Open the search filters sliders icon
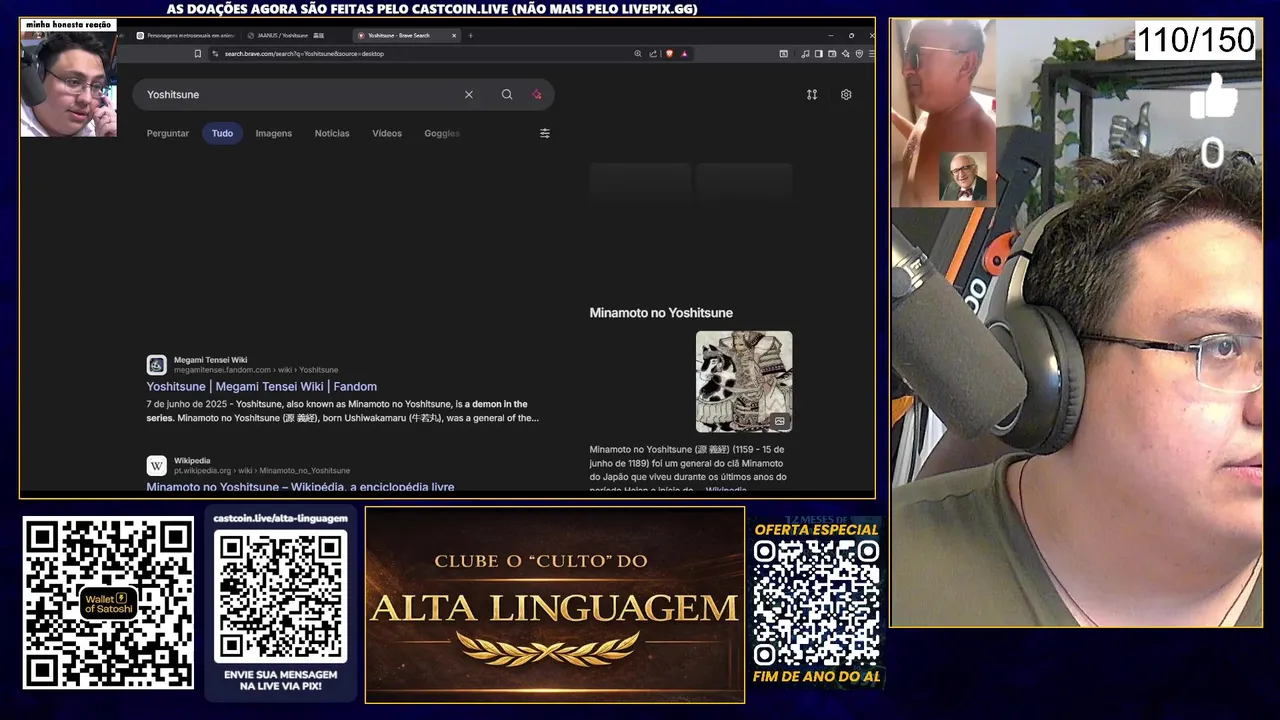Image resolution: width=1280 pixels, height=720 pixels. pyautogui.click(x=545, y=133)
